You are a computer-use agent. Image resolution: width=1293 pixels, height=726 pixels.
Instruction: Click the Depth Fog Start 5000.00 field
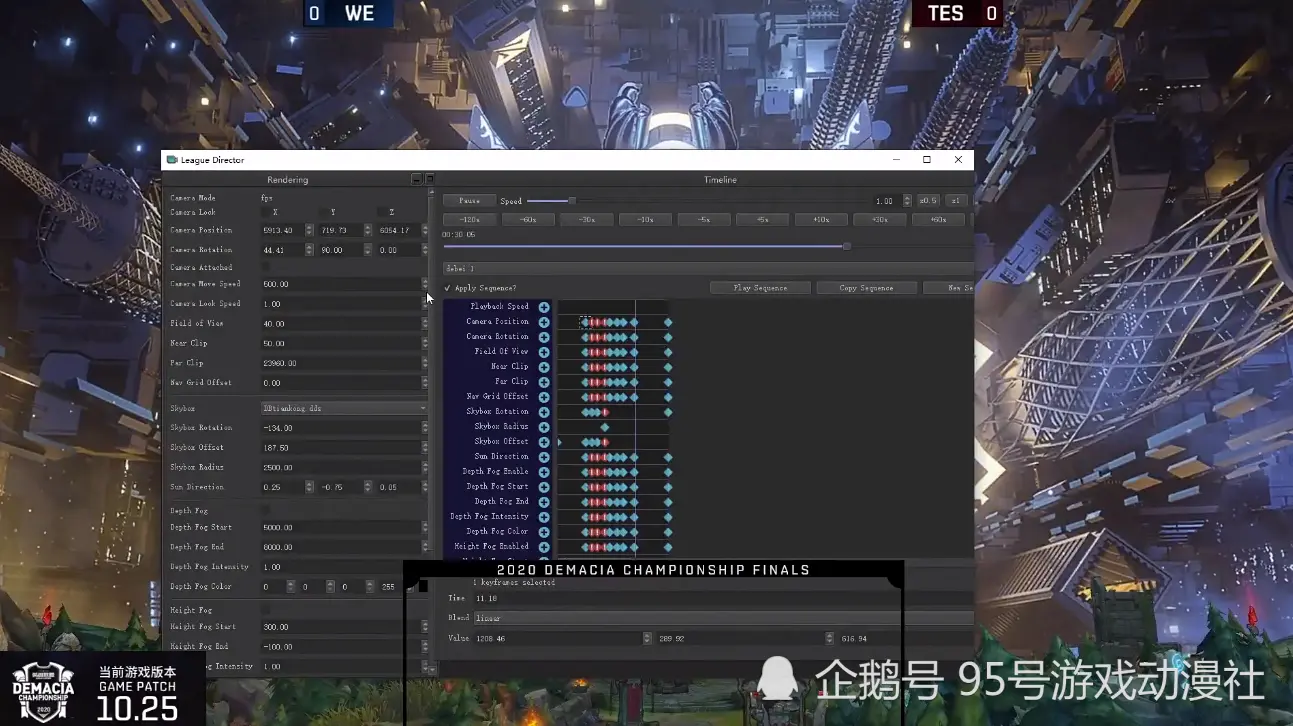(x=344, y=527)
